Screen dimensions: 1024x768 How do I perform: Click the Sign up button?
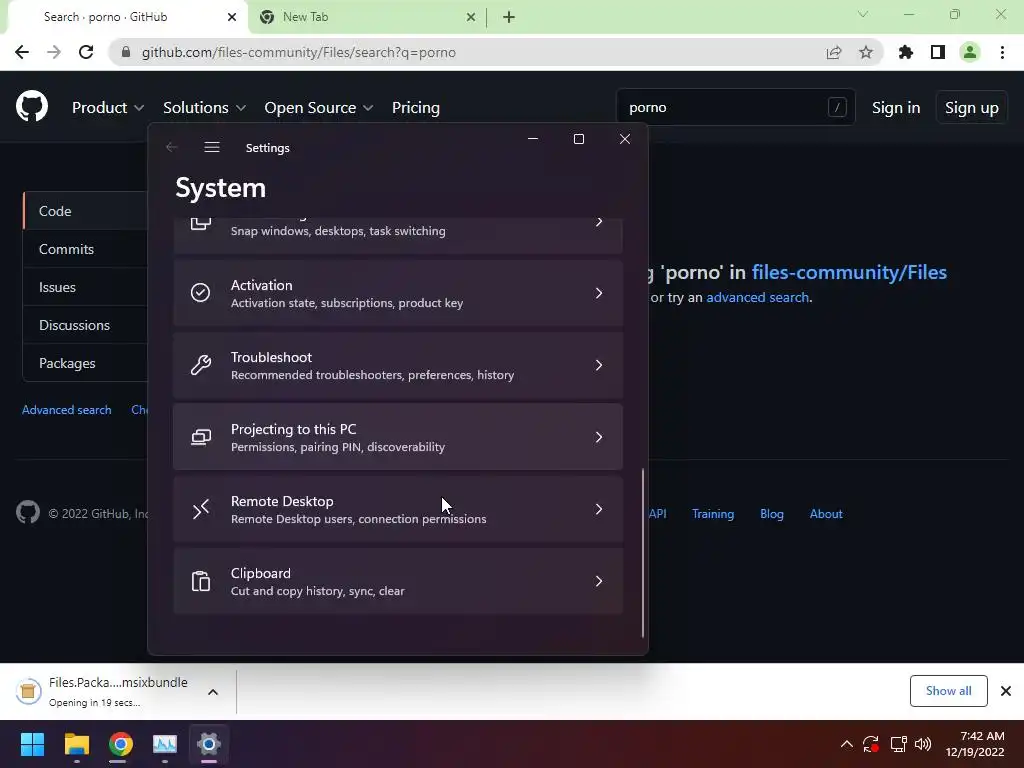click(971, 108)
